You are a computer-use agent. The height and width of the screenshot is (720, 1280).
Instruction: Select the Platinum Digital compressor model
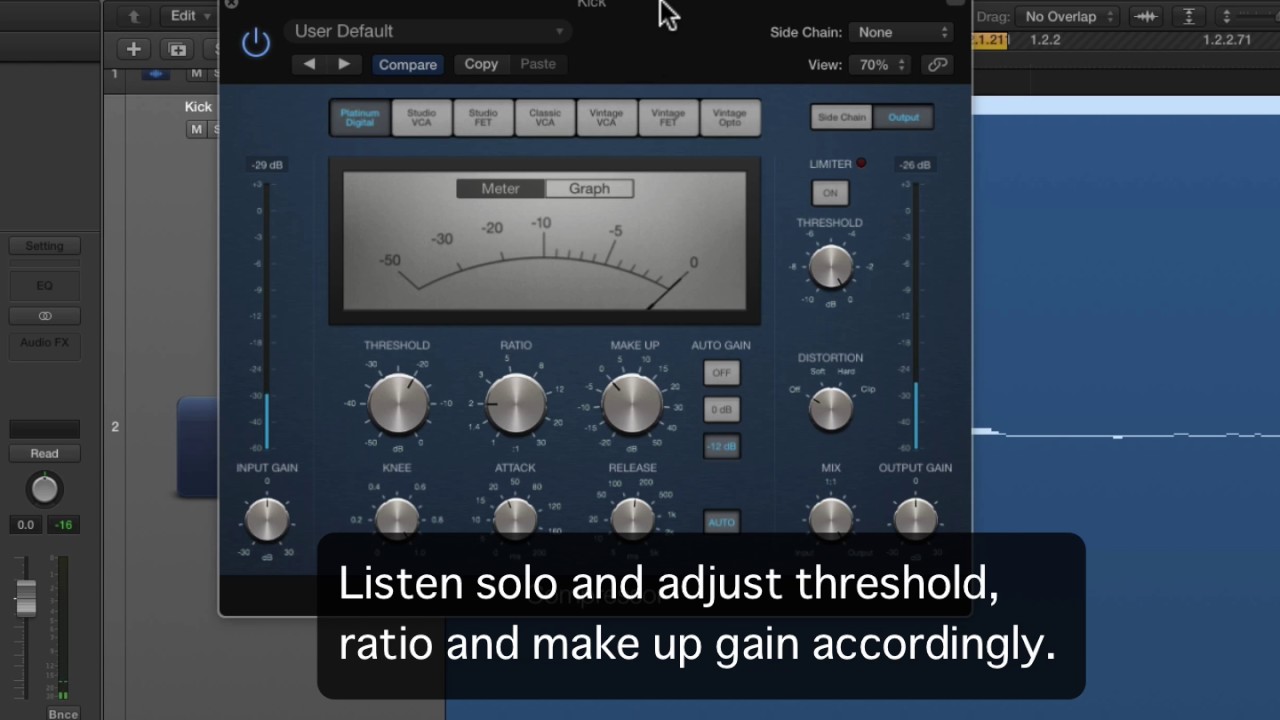360,118
